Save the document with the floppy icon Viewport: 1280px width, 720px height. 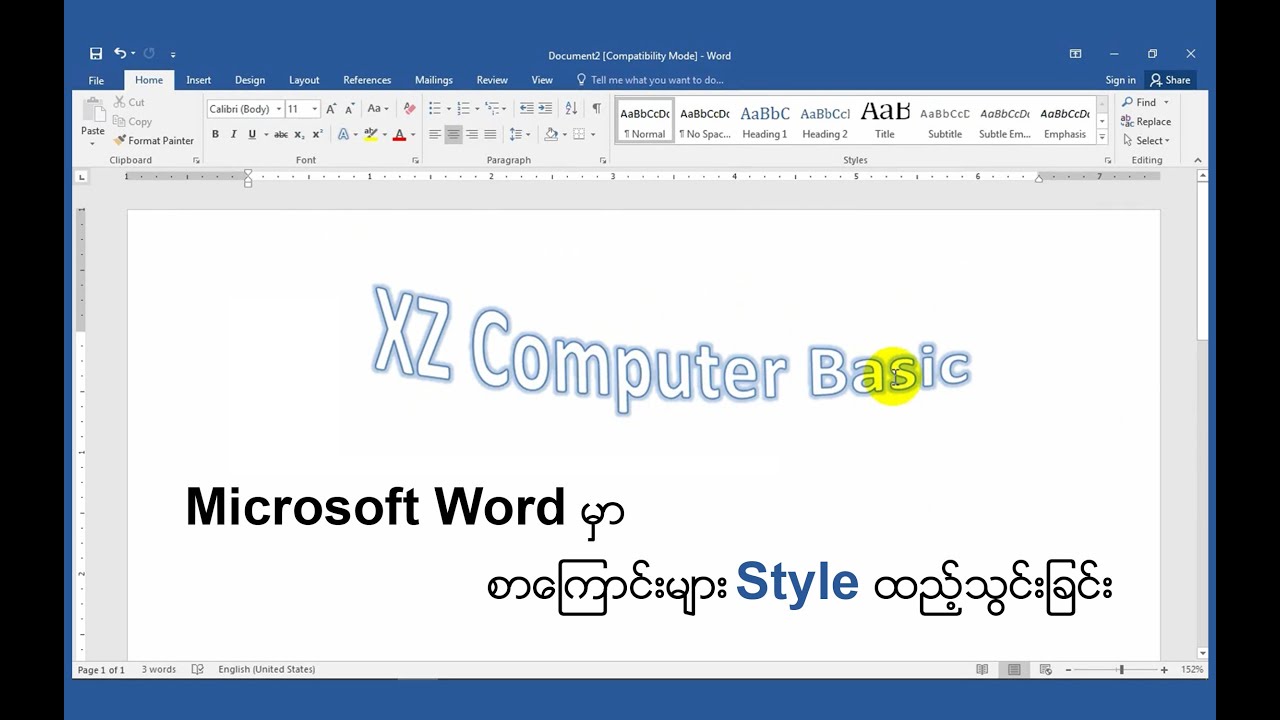(96, 54)
